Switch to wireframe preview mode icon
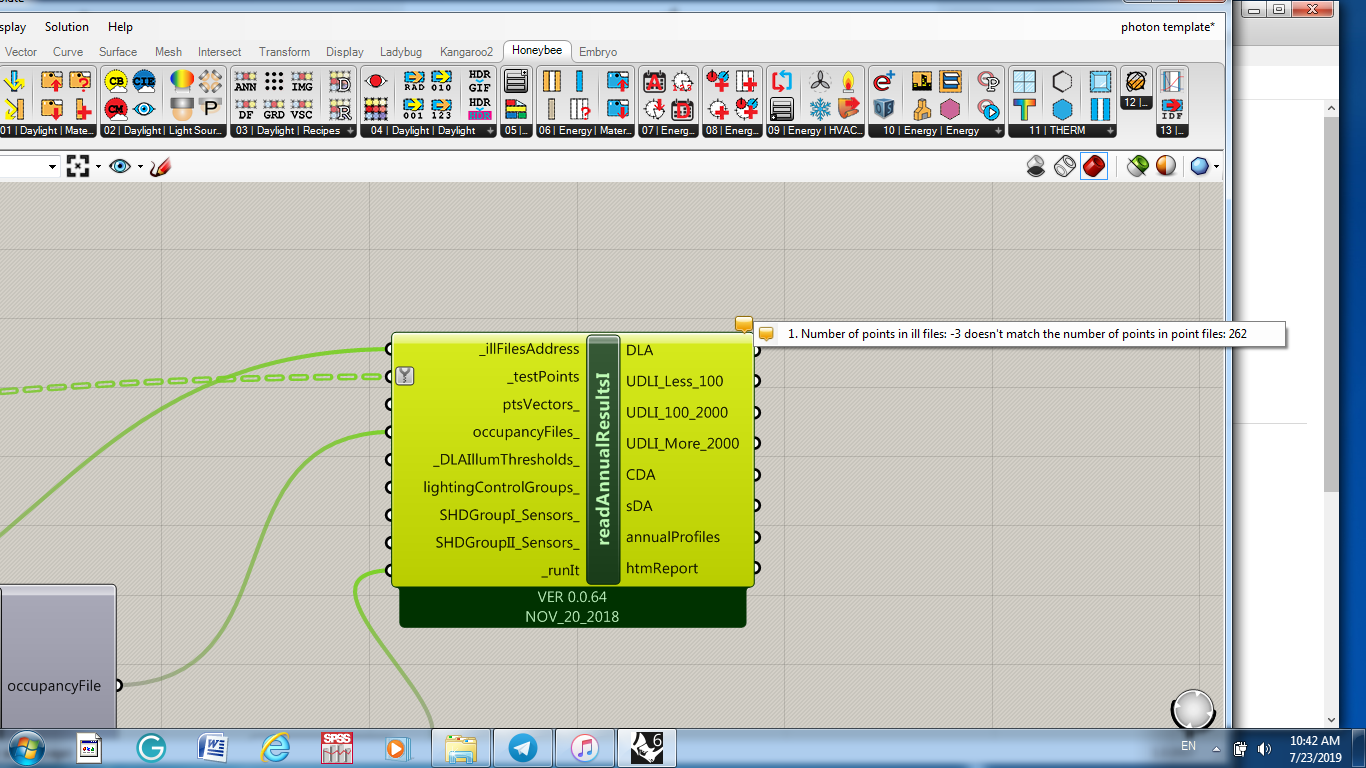Screen dimensions: 1366x768 [1065, 166]
